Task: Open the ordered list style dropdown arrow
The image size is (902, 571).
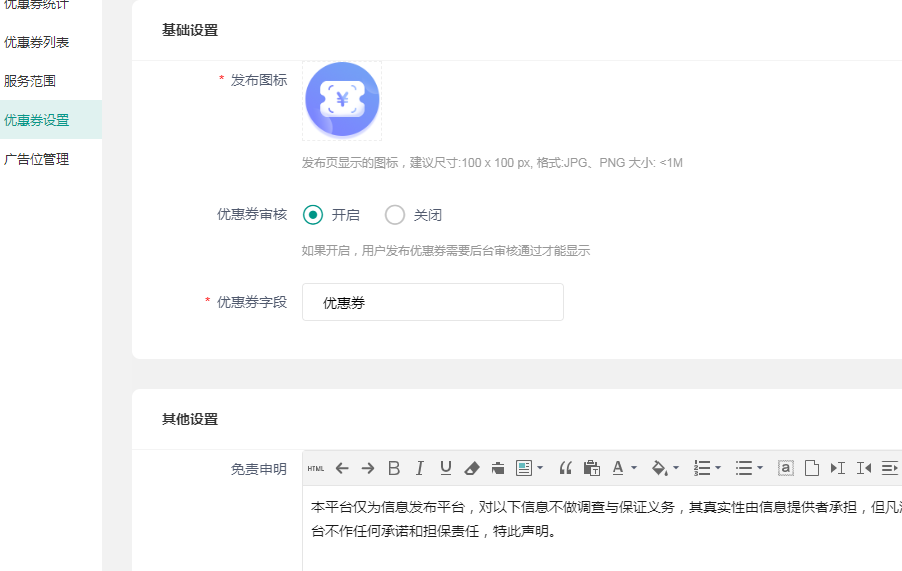Action: tap(718, 468)
